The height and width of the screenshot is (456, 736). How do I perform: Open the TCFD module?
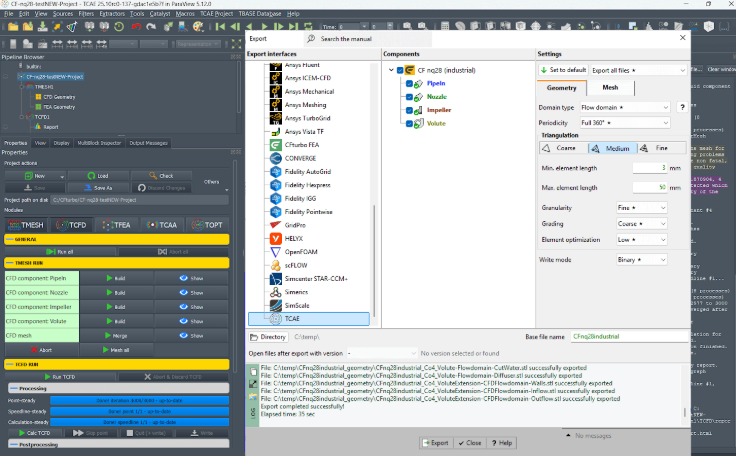(71, 225)
